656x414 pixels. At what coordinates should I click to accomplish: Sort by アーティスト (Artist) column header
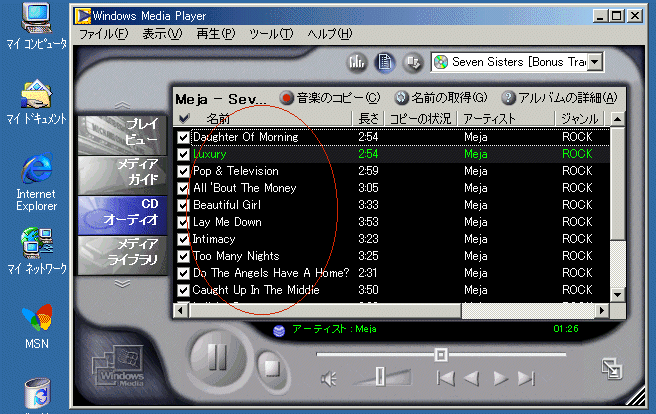(506, 119)
